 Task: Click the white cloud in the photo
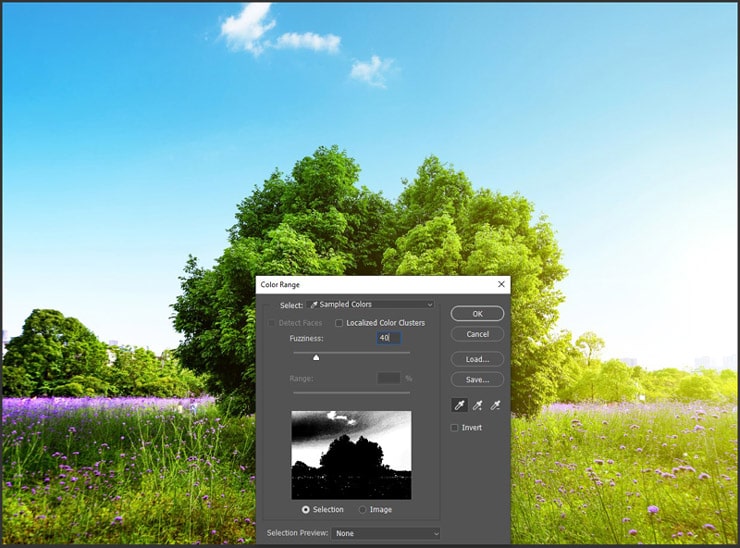[x=248, y=27]
